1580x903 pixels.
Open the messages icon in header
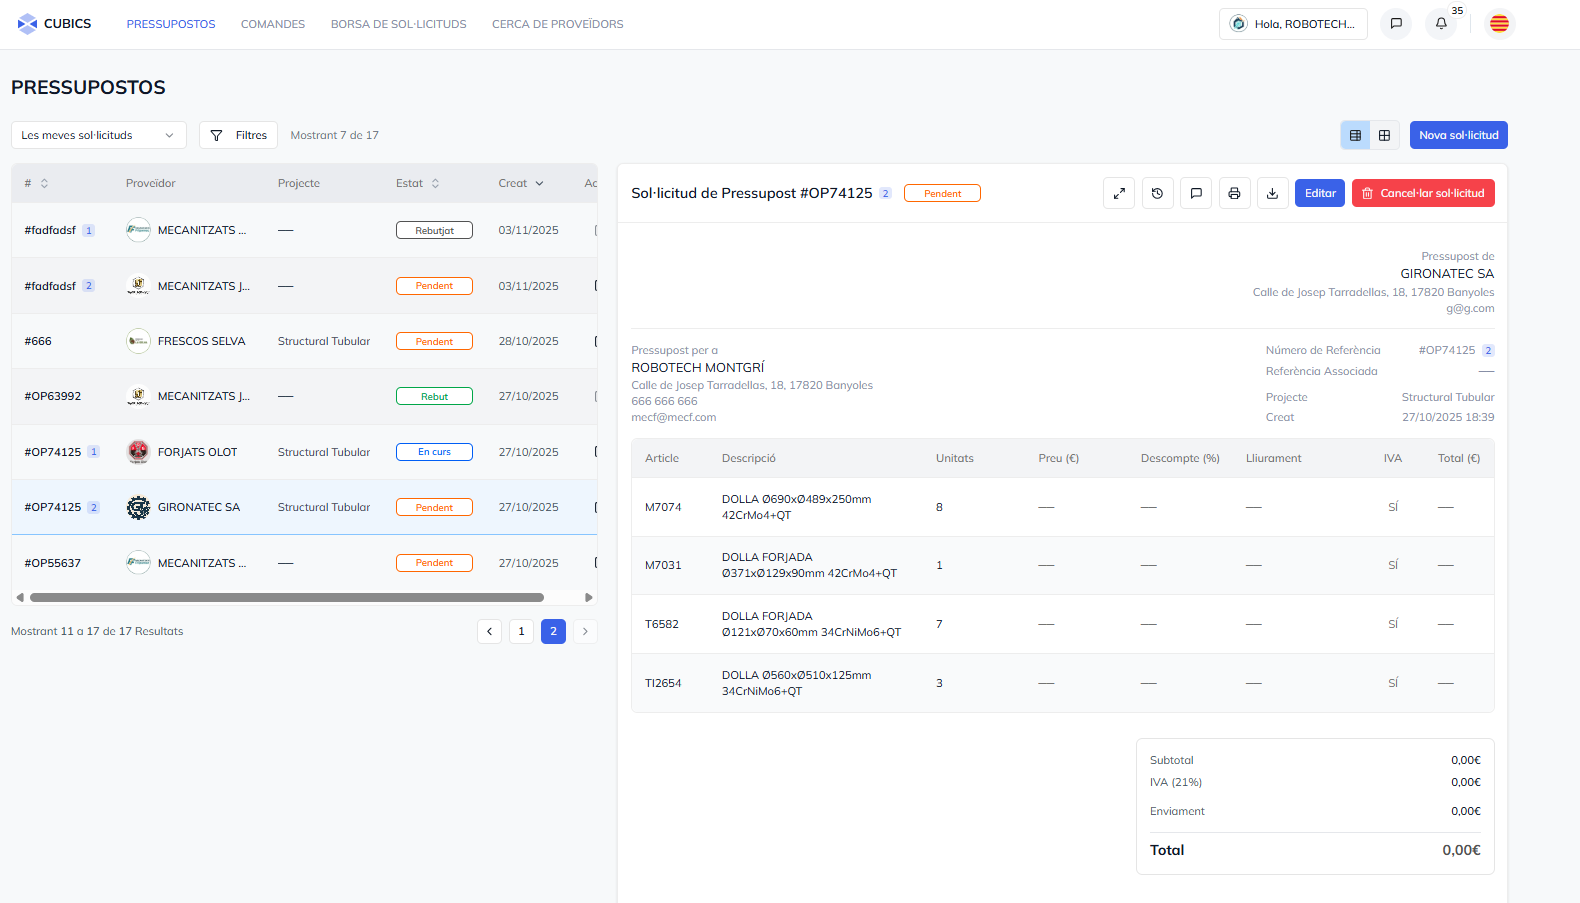[x=1396, y=24]
